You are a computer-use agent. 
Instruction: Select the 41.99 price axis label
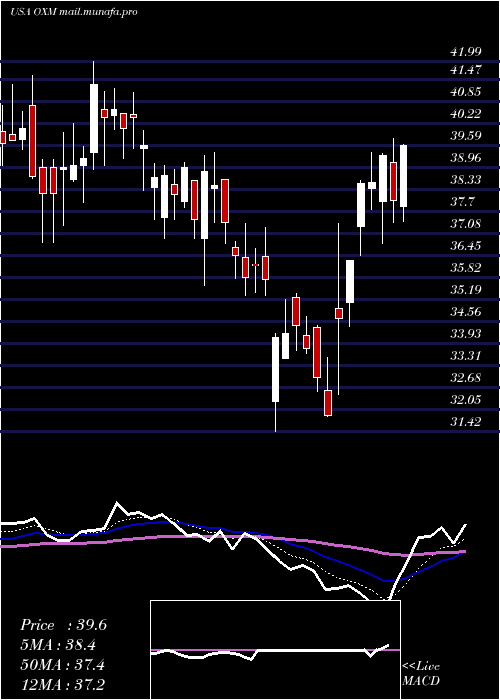(x=466, y=52)
